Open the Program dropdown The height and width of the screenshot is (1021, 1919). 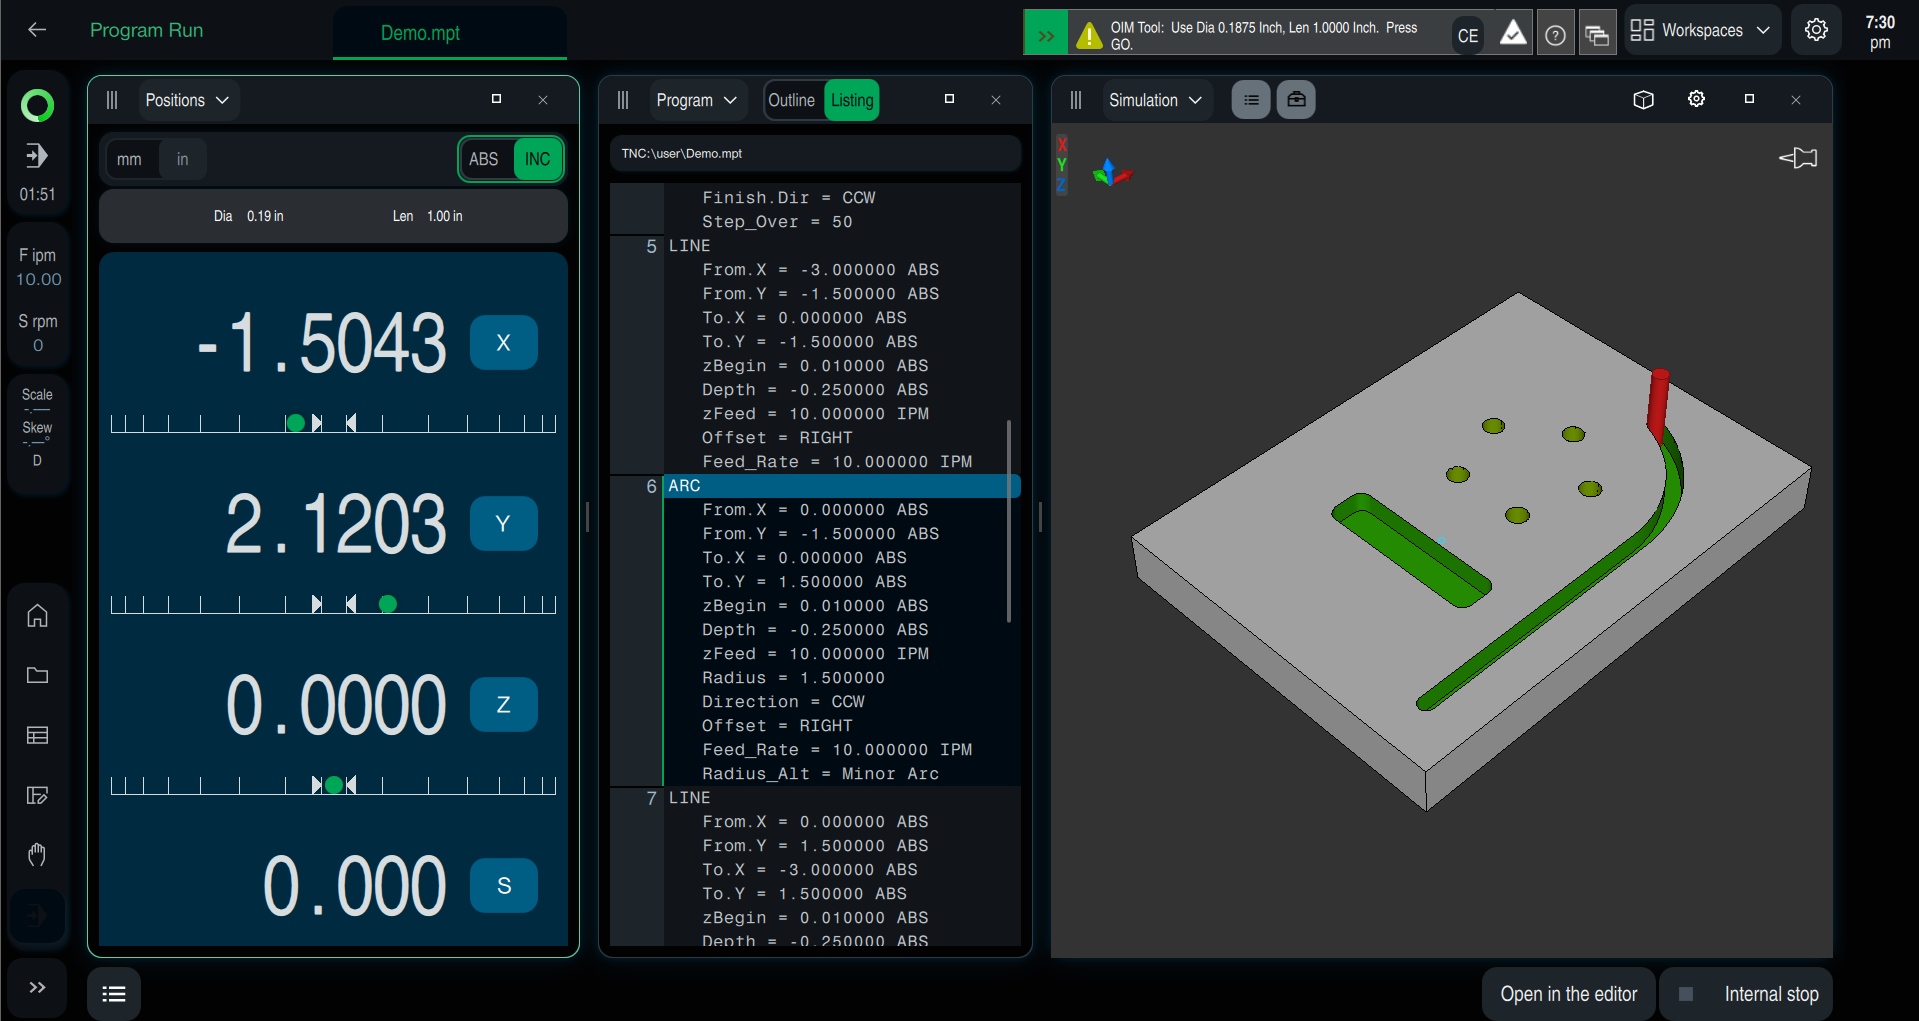[x=697, y=100]
